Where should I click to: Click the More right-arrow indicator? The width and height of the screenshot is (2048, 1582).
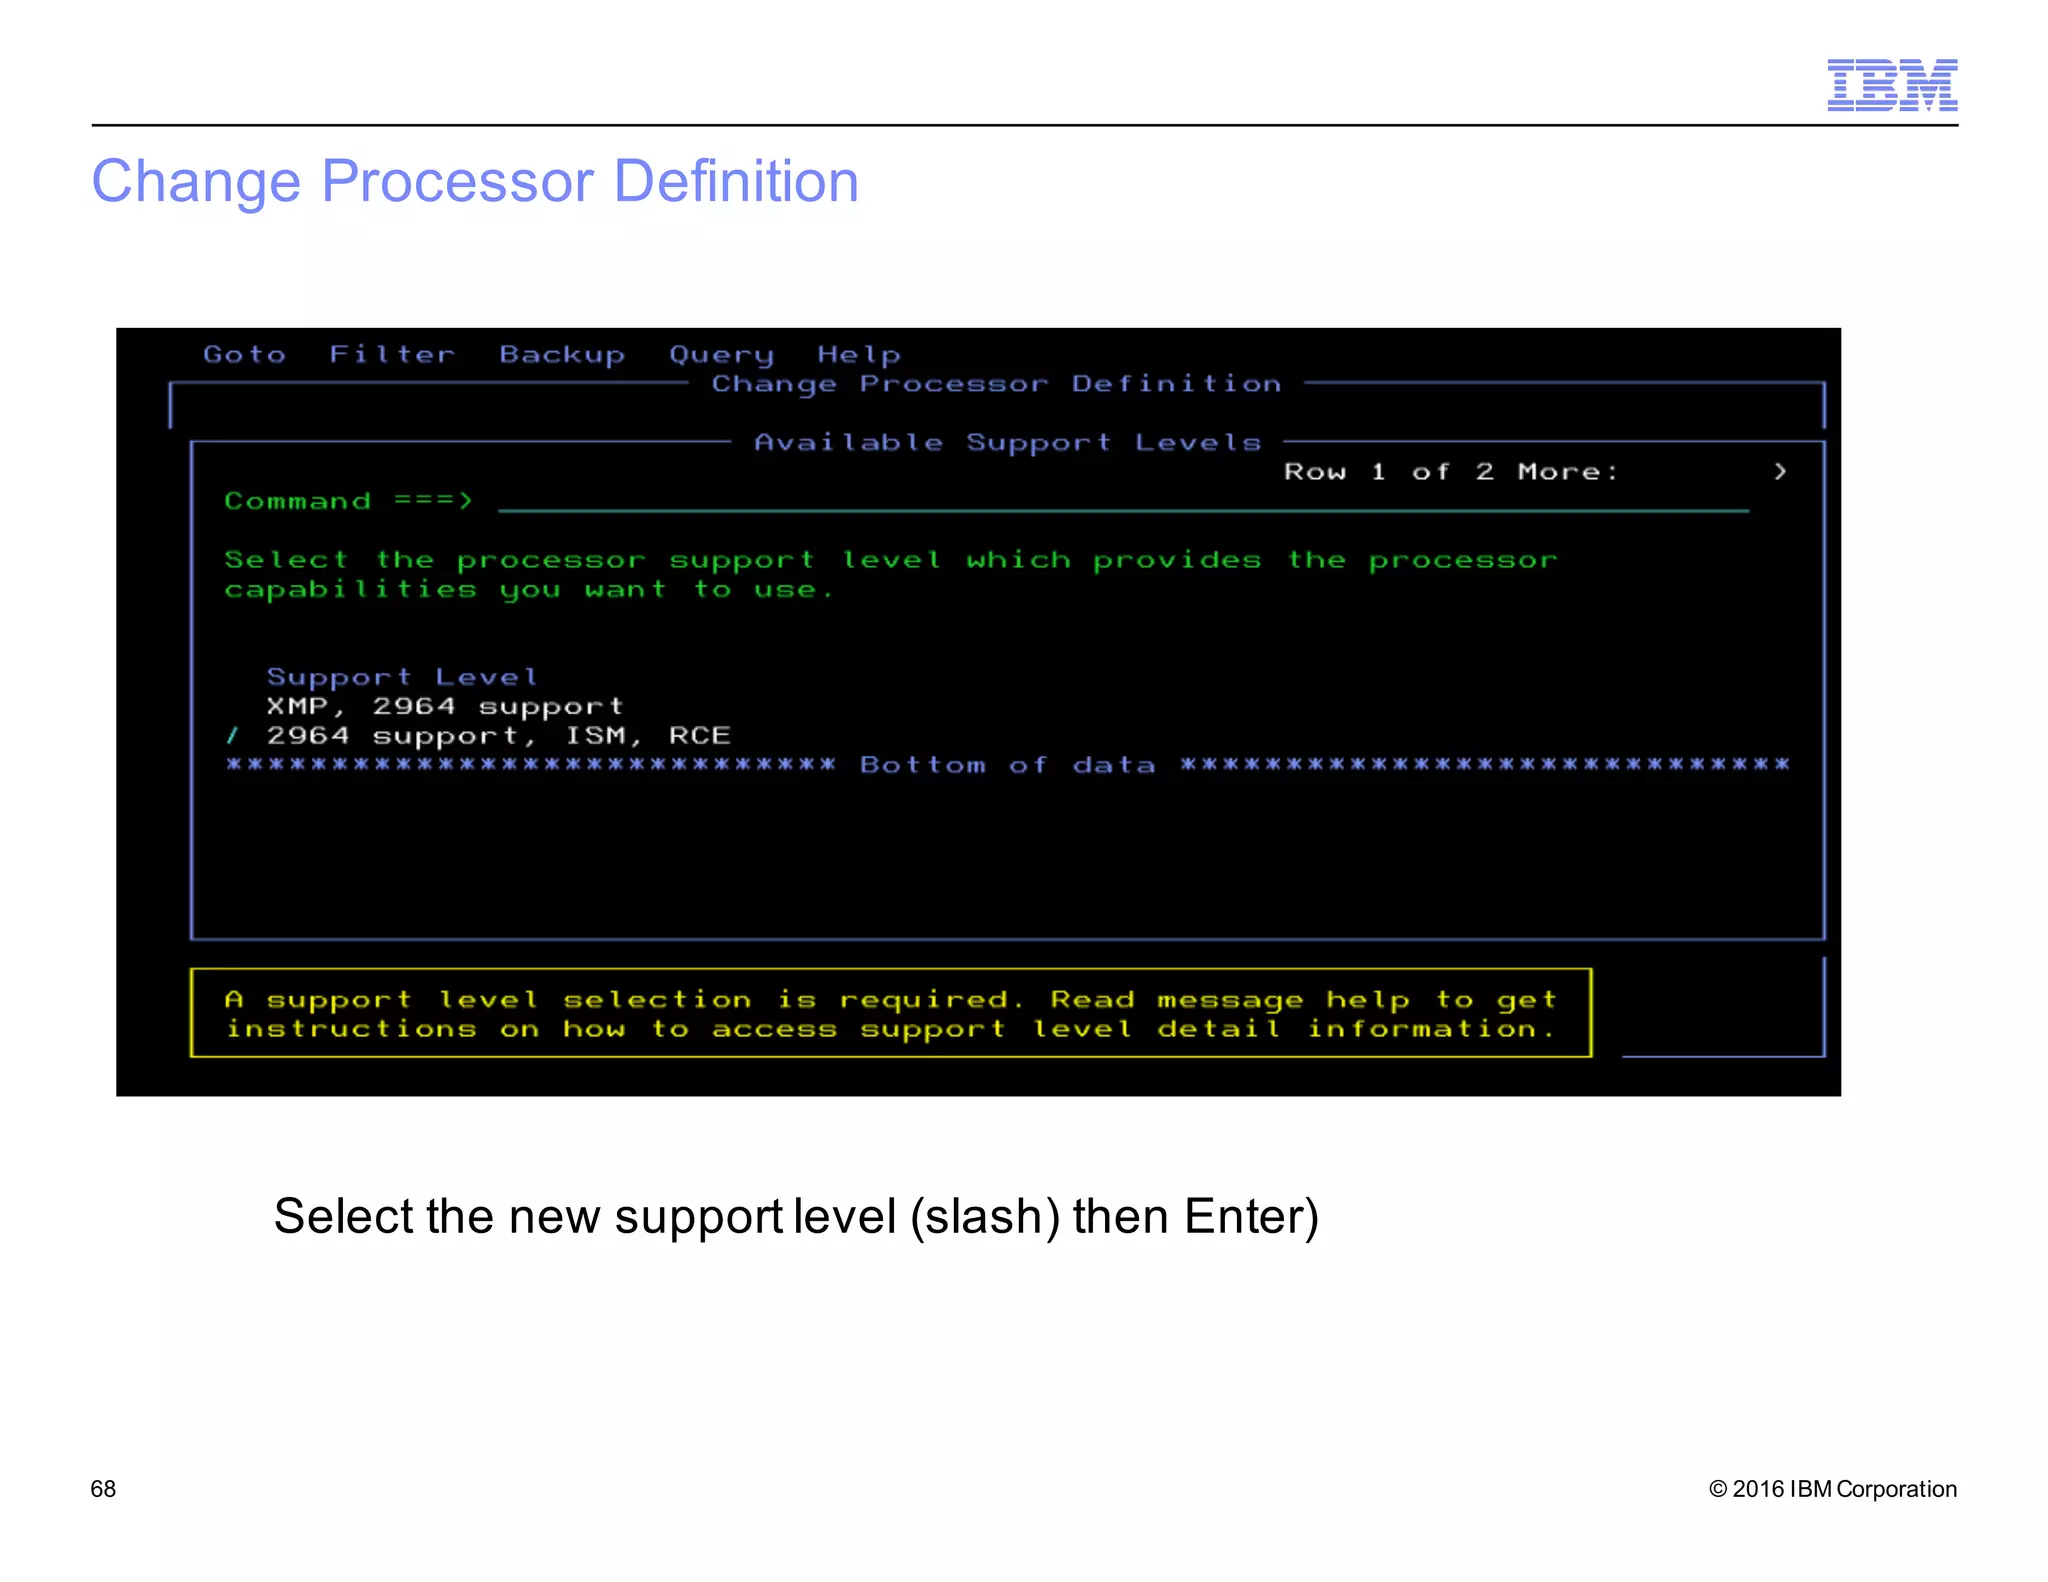click(1780, 472)
